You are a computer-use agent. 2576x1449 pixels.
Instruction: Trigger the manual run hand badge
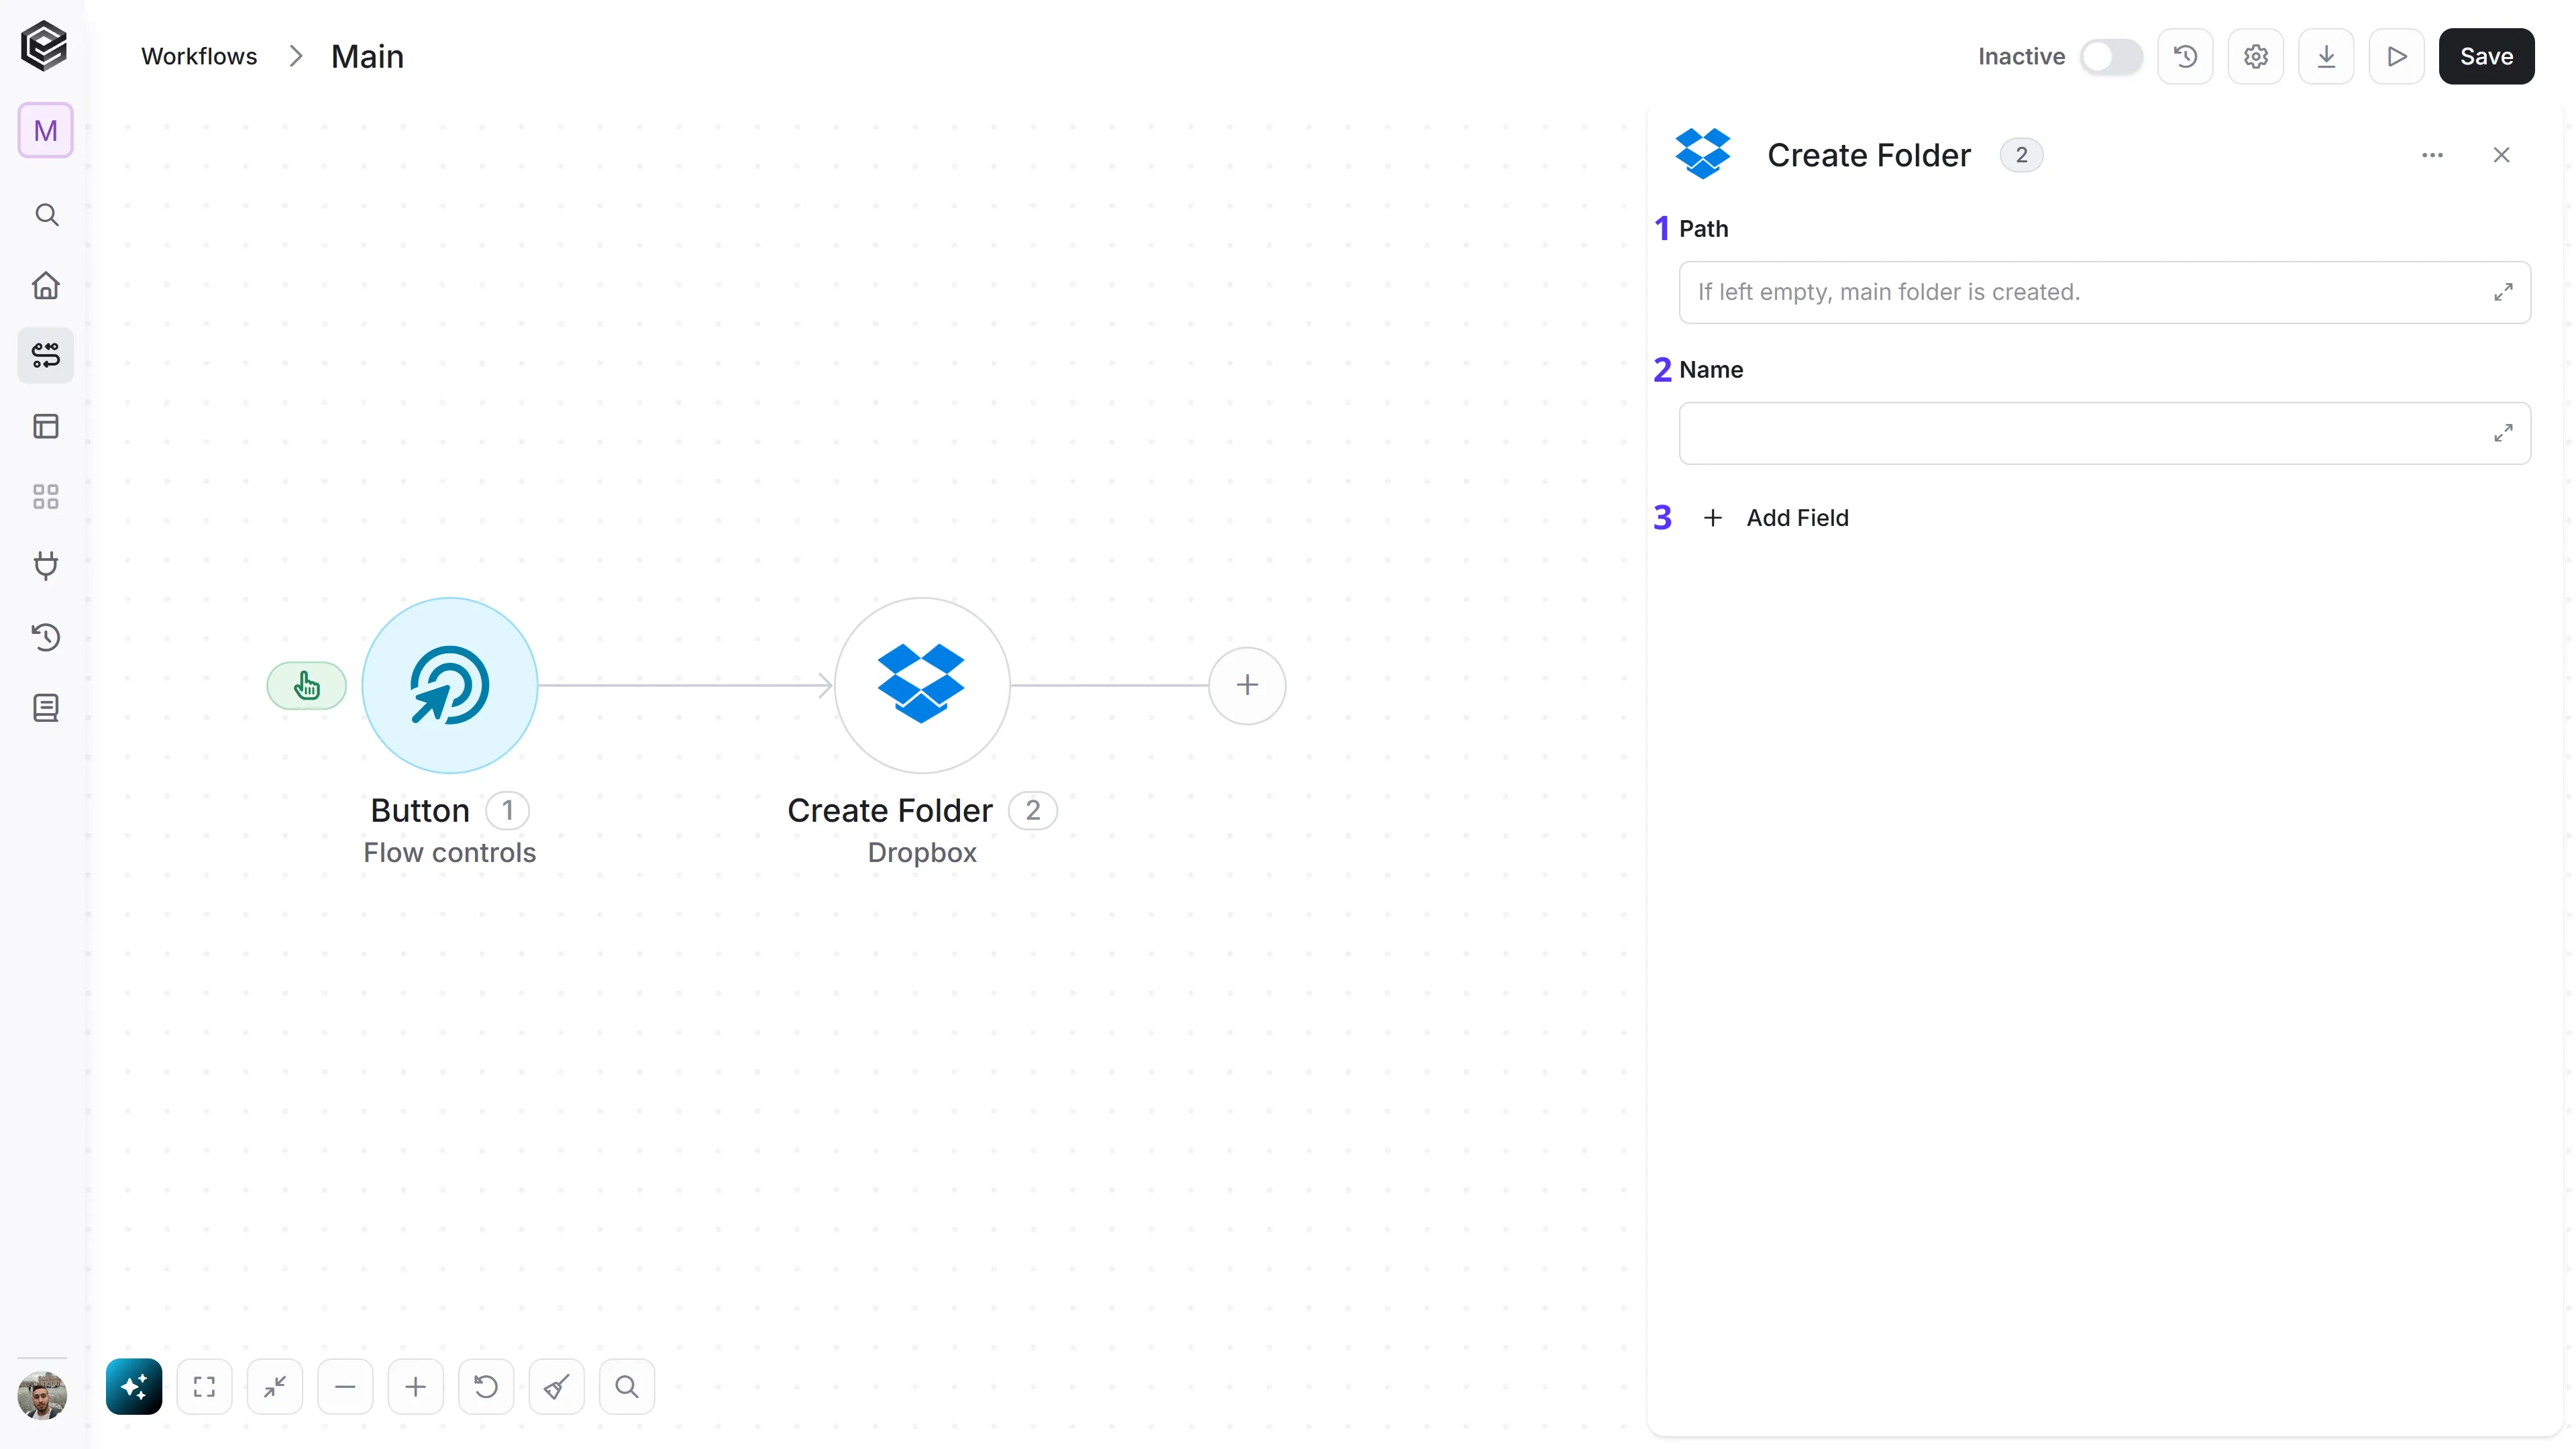(306, 686)
